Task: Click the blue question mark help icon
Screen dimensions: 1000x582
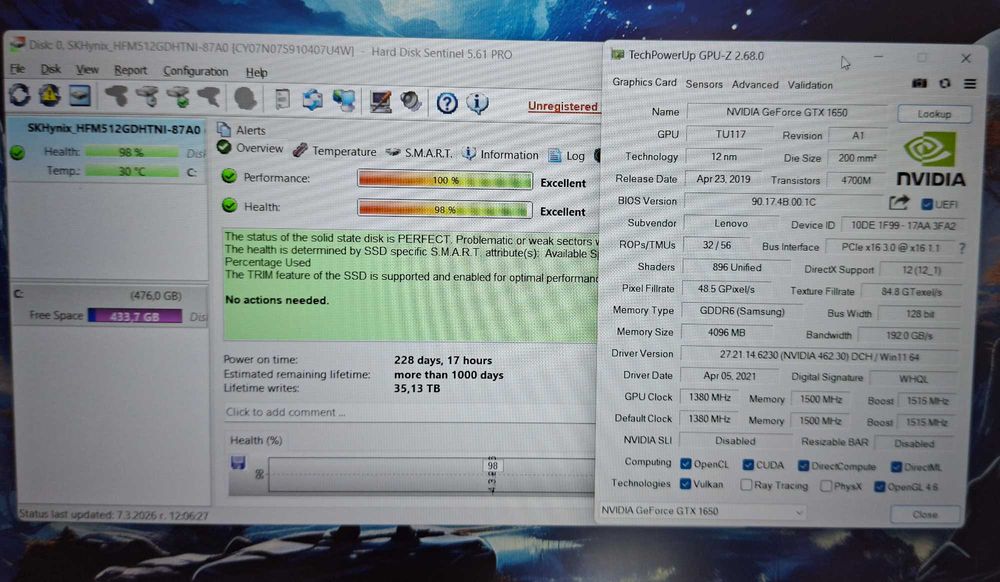Action: pos(447,102)
